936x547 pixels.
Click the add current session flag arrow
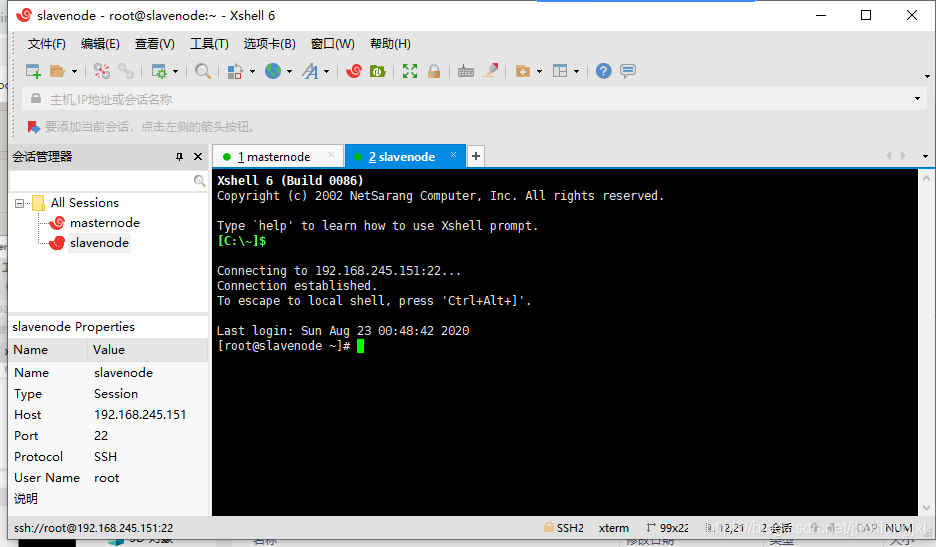[x=33, y=127]
